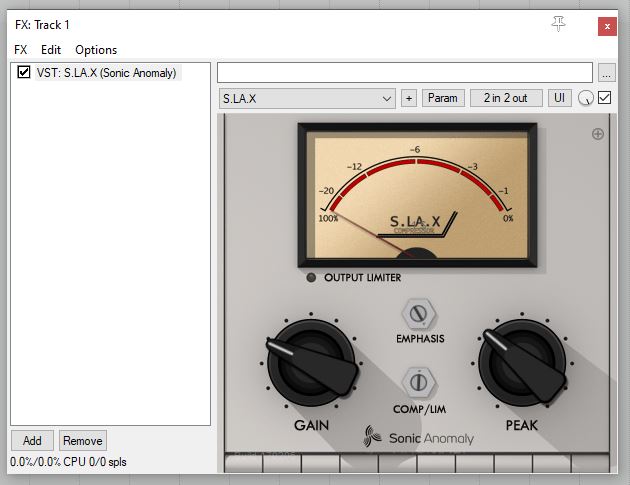The width and height of the screenshot is (630, 485).
Task: Click the plus preset button
Action: 409,98
